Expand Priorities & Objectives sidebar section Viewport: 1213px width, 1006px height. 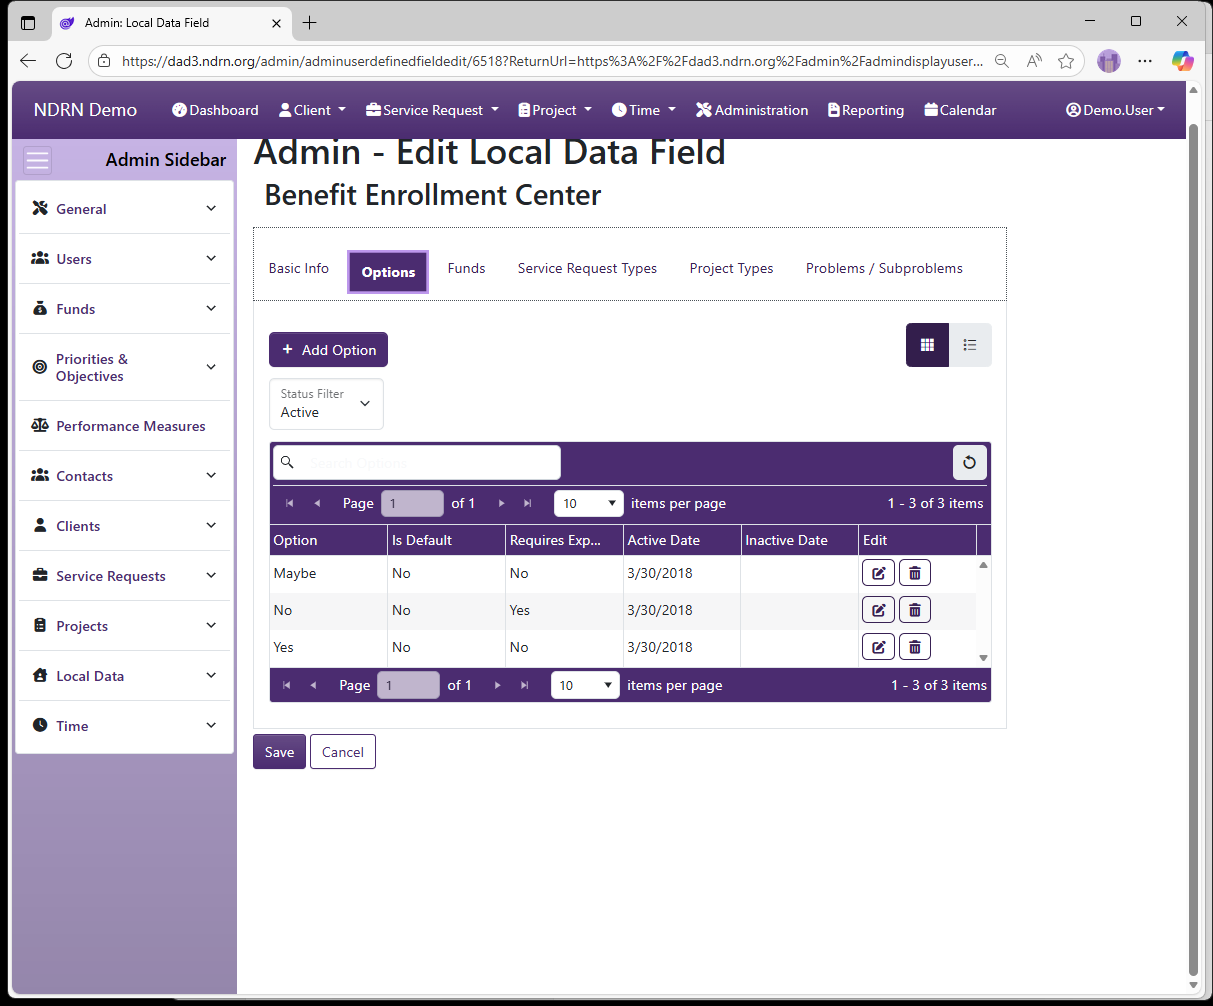coord(125,368)
